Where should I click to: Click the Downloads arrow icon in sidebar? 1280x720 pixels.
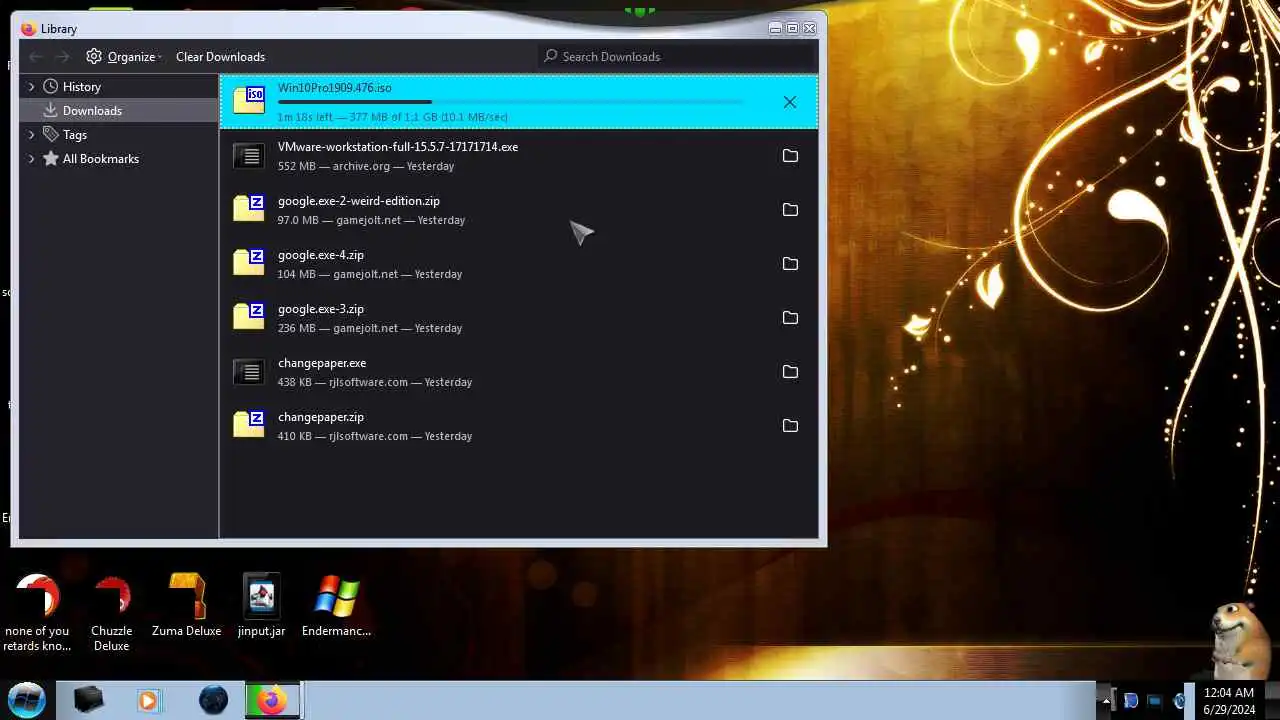click(51, 111)
